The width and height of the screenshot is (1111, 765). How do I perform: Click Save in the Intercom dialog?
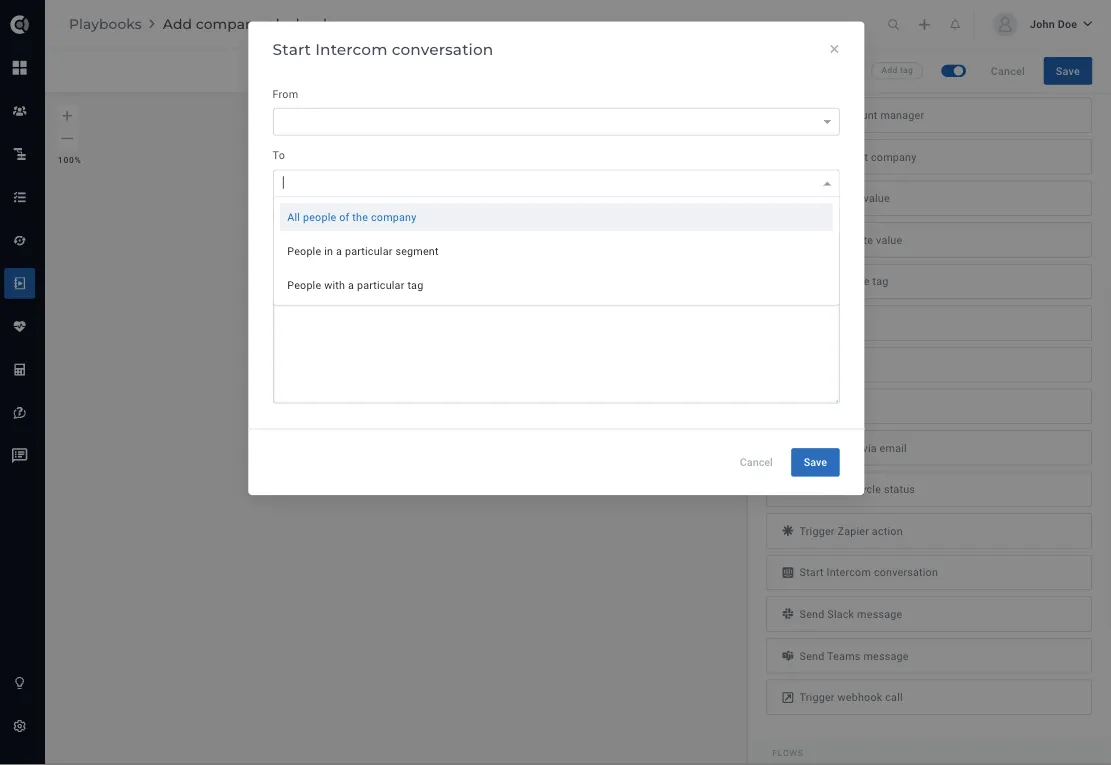pyautogui.click(x=815, y=463)
